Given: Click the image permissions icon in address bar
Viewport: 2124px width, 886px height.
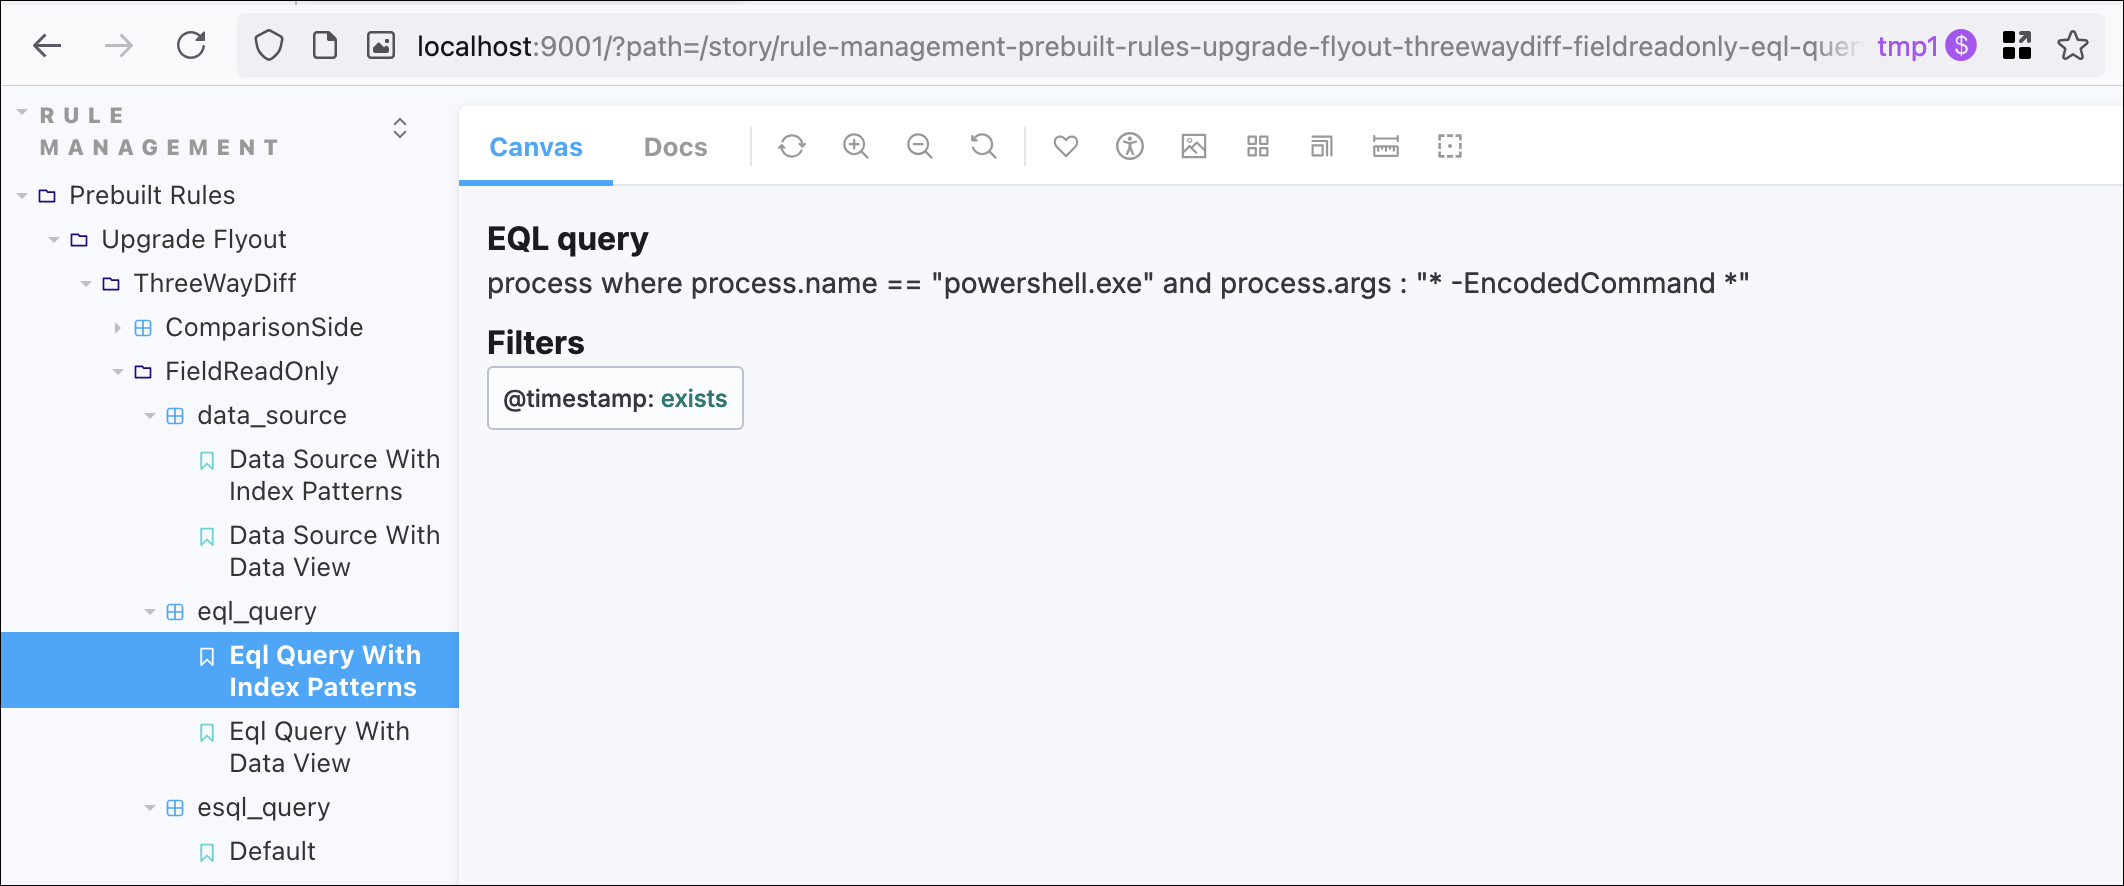Looking at the screenshot, I should click(x=381, y=46).
